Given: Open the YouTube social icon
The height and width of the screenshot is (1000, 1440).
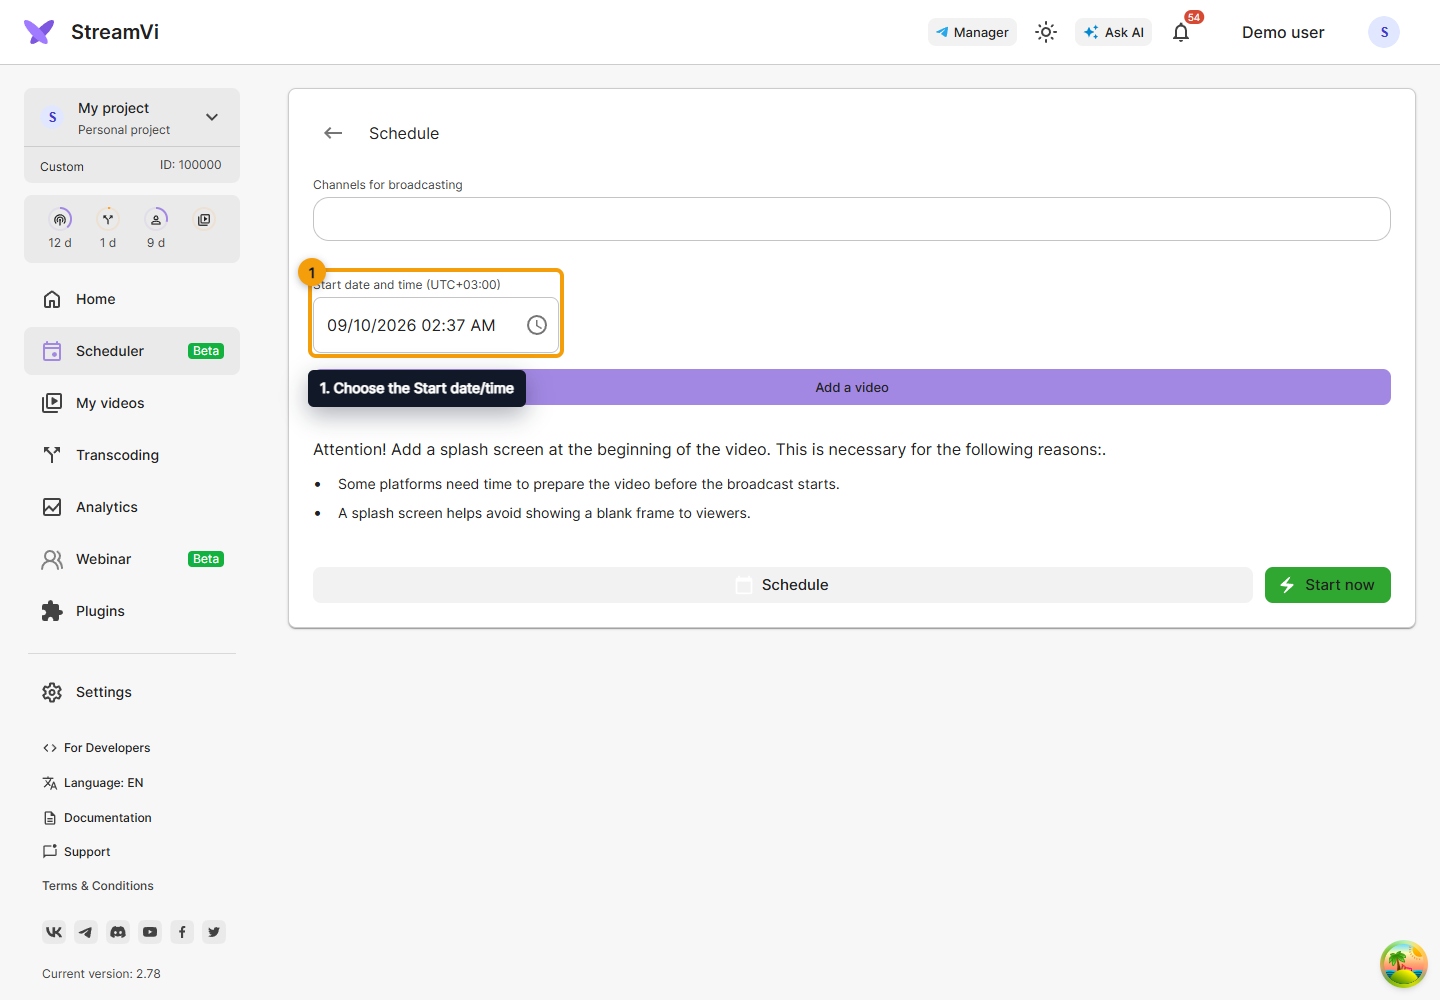Looking at the screenshot, I should 150,932.
